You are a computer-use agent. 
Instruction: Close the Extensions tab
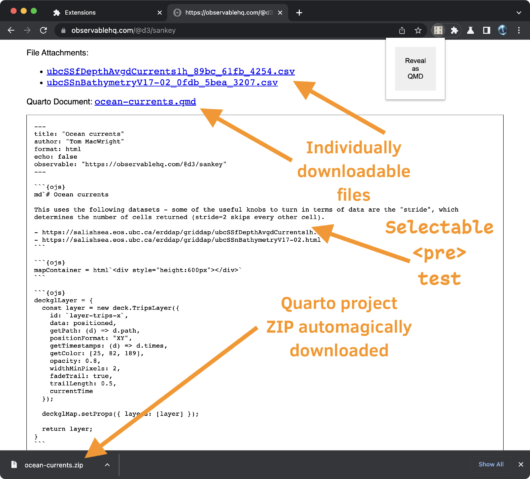click(x=160, y=13)
